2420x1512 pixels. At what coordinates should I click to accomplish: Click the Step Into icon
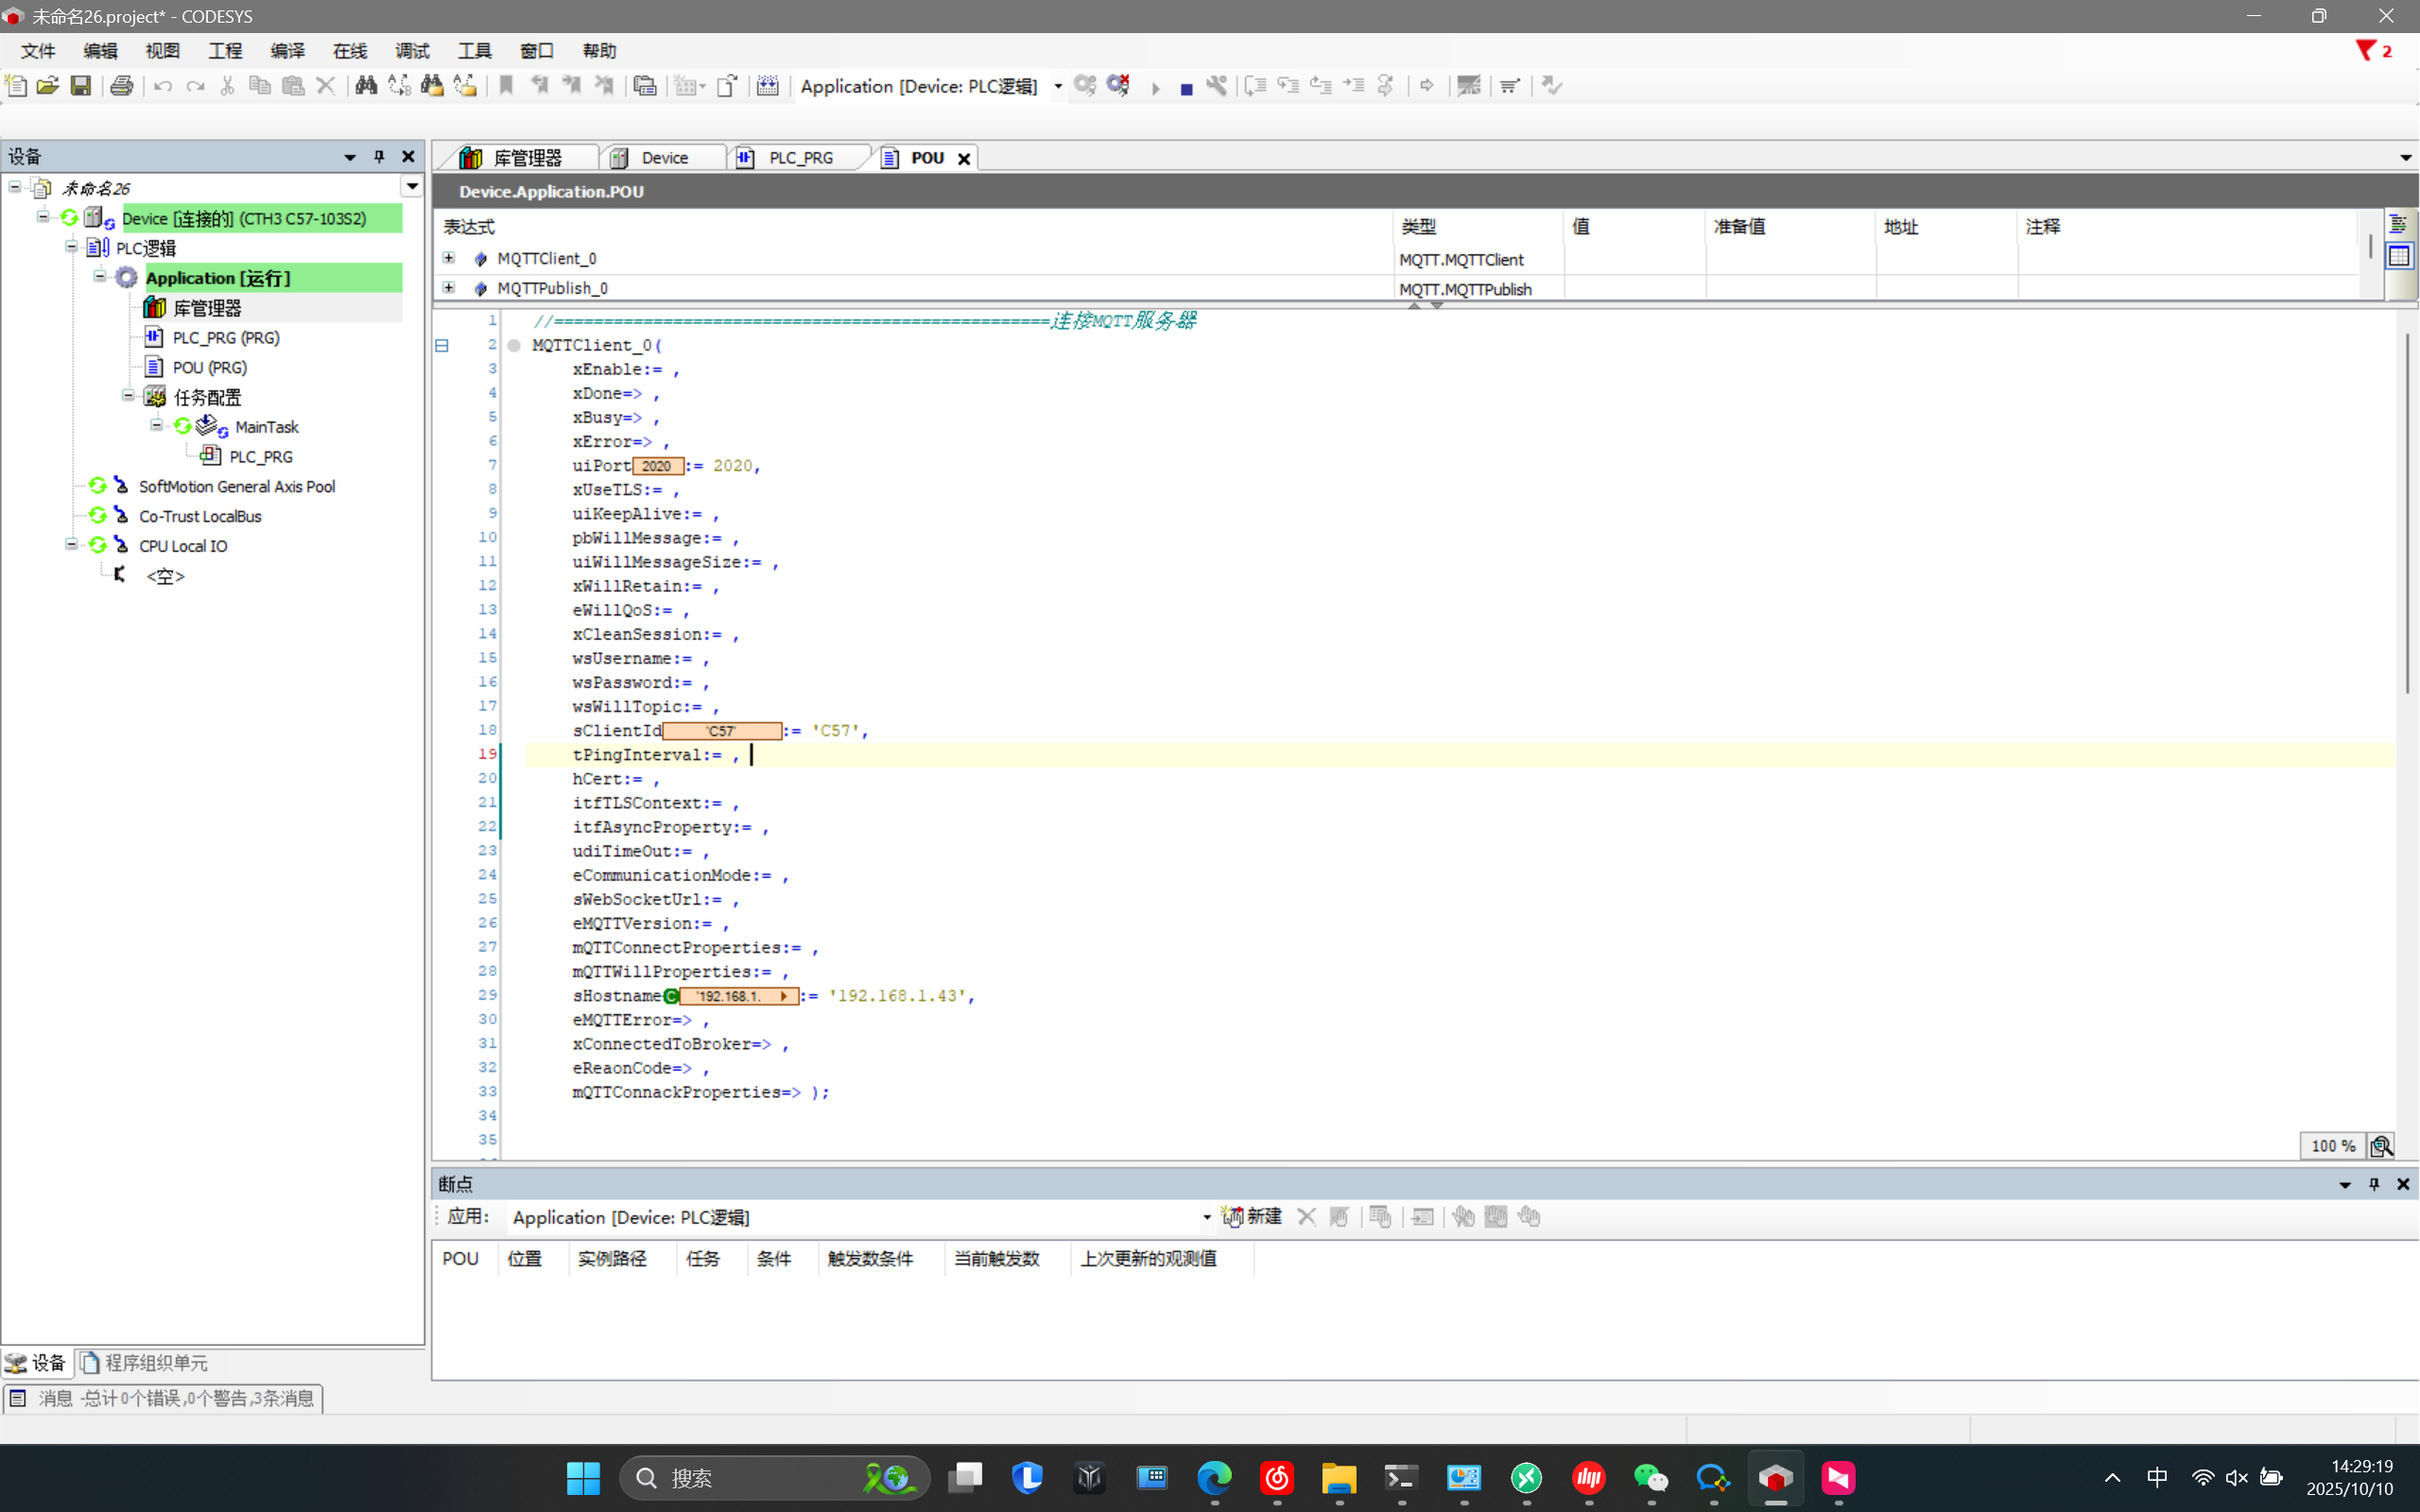tap(1288, 86)
